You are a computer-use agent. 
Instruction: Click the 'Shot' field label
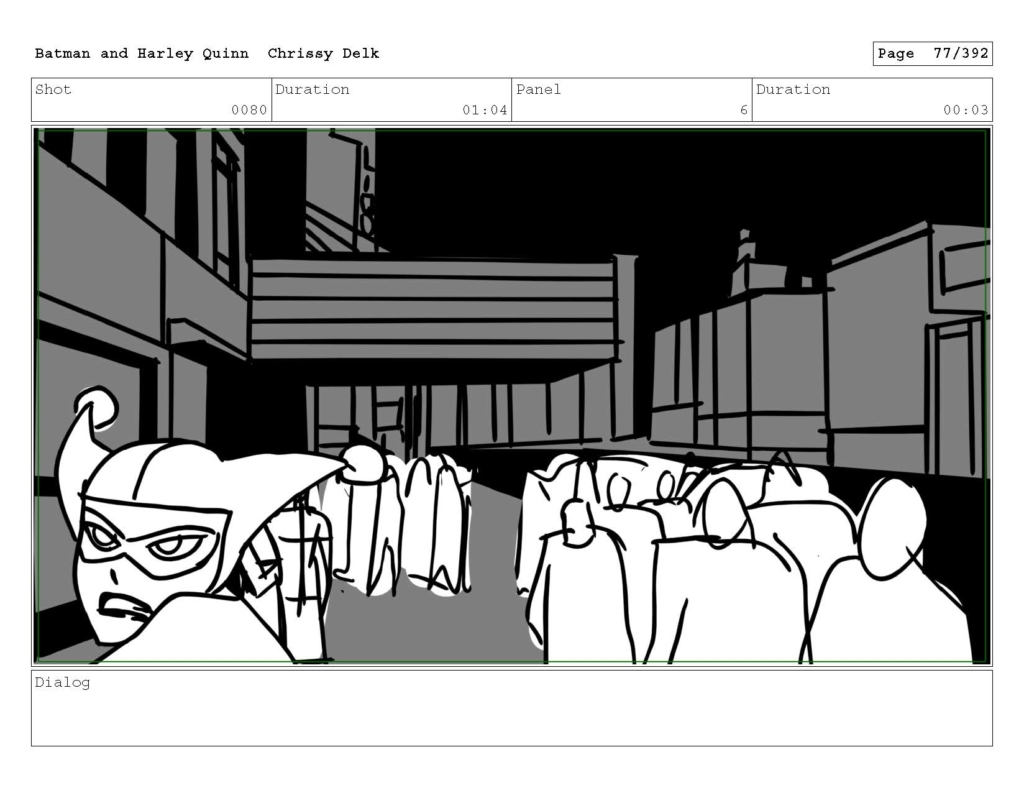[x=53, y=89]
